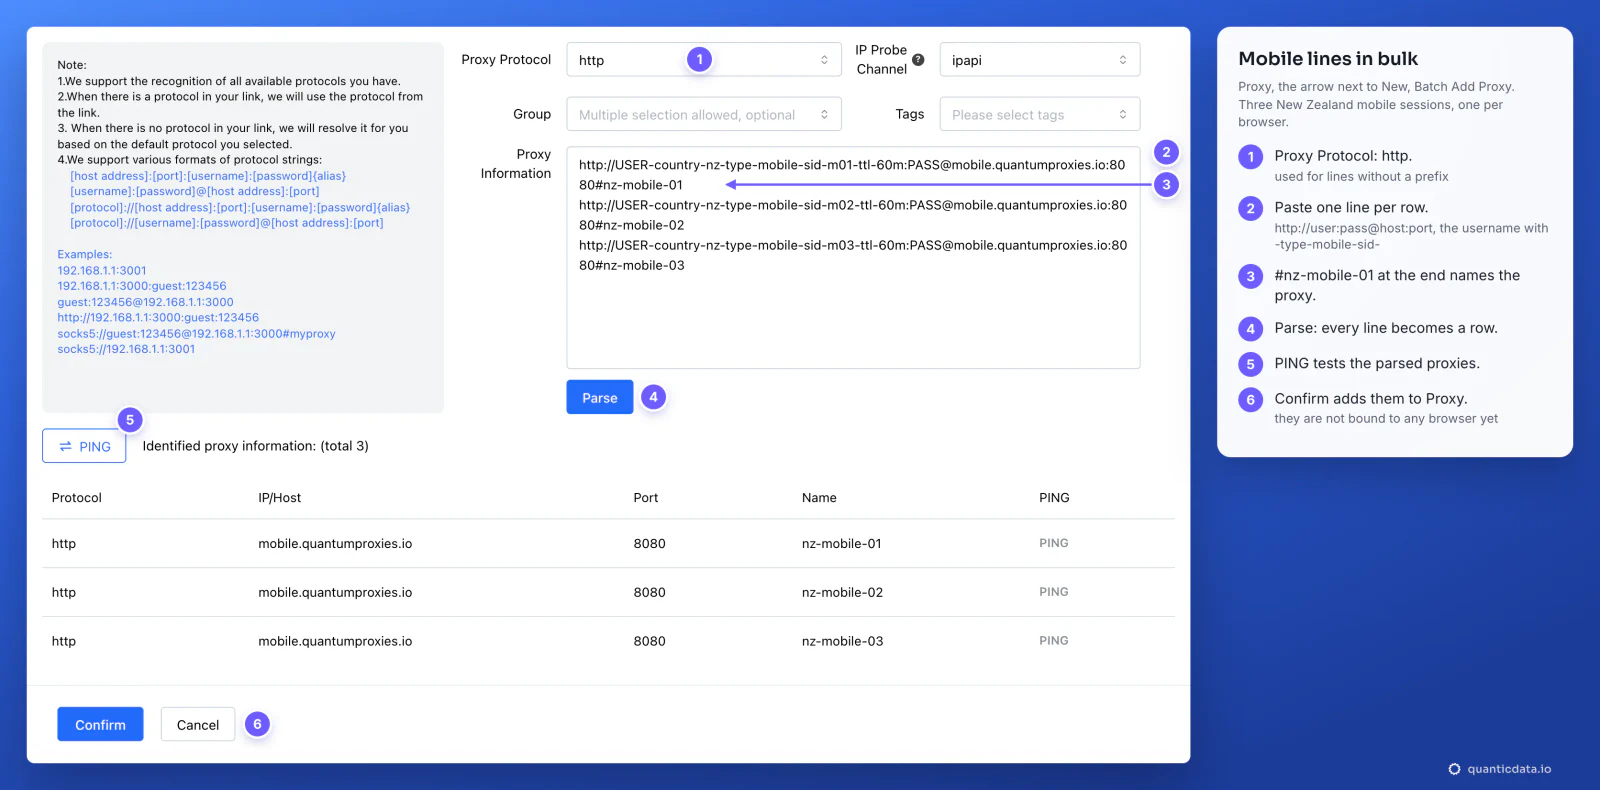Cancel the batch add proxy dialog
This screenshot has width=1600, height=790.
[x=198, y=724]
